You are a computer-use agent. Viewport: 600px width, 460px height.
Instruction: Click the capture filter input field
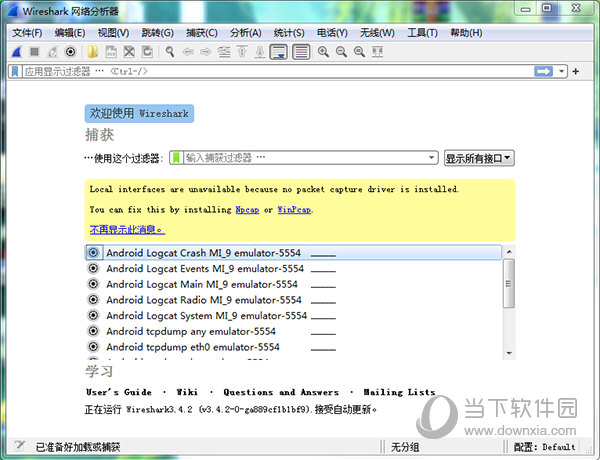(304, 158)
